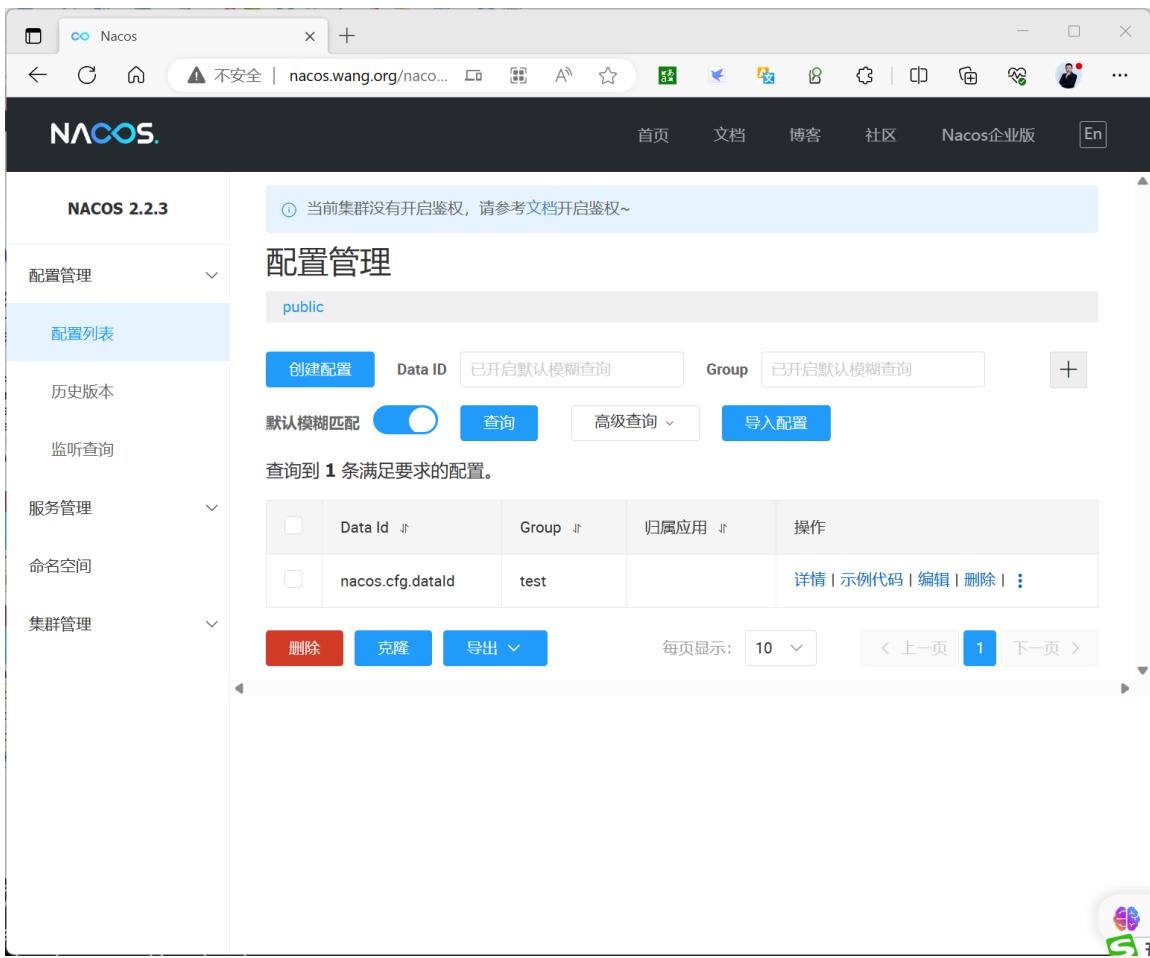Click the Data ID search field
Image resolution: width=1150 pixels, height=958 pixels.
point(572,369)
